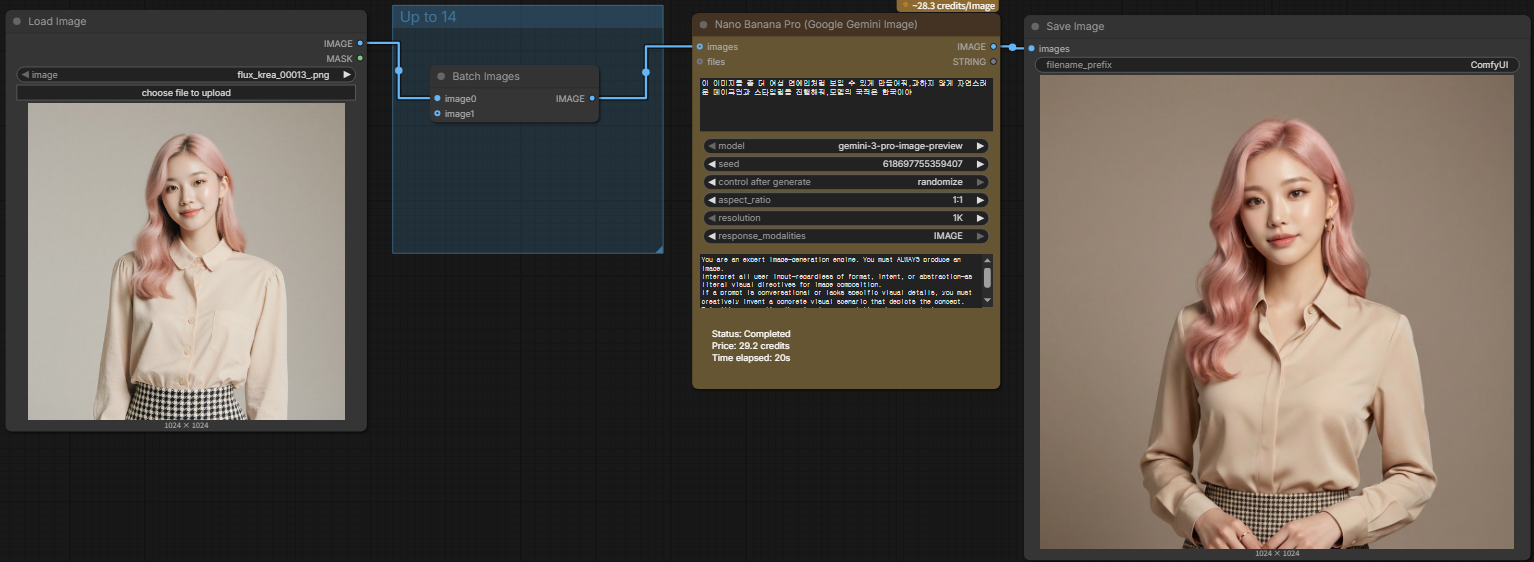Click Nano Banana Pro's STRING output port
Image resolution: width=1534 pixels, height=562 pixels.
993,61
